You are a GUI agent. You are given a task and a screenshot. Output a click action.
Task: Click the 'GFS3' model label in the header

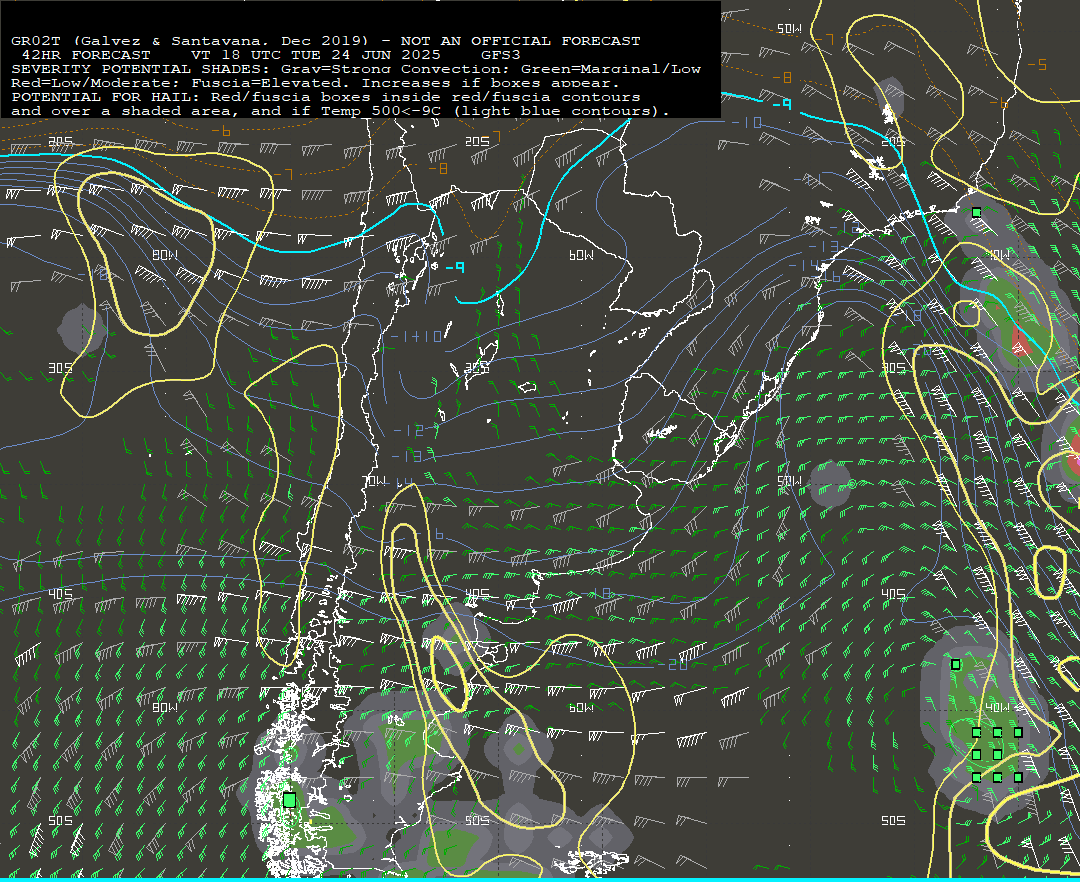tap(501, 55)
